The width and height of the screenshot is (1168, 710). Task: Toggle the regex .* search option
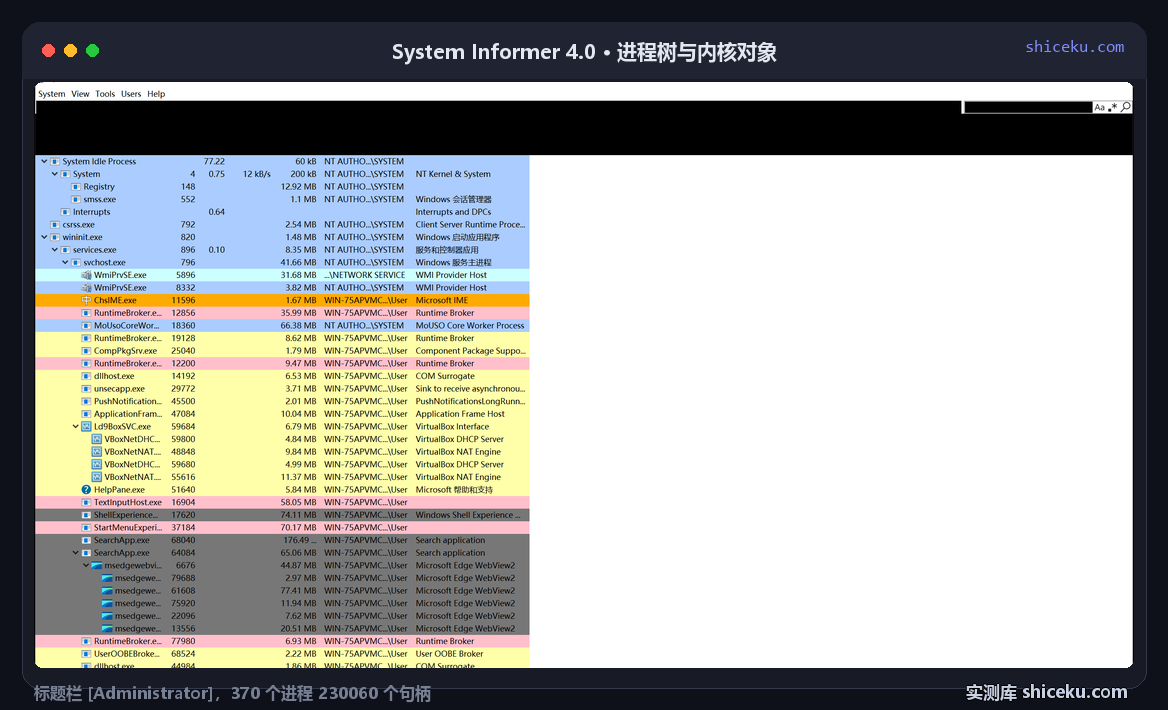tap(1113, 107)
